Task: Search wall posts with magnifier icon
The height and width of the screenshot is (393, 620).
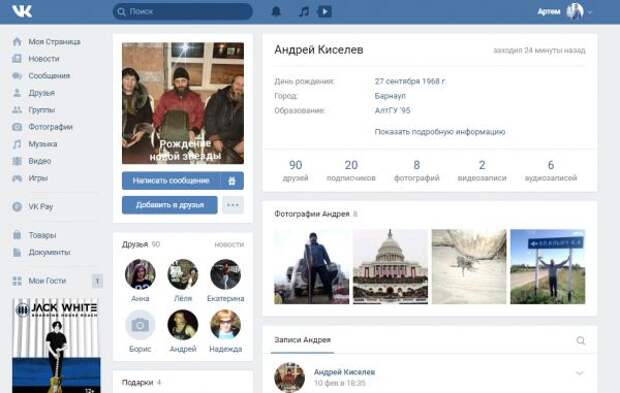Action: click(x=580, y=340)
